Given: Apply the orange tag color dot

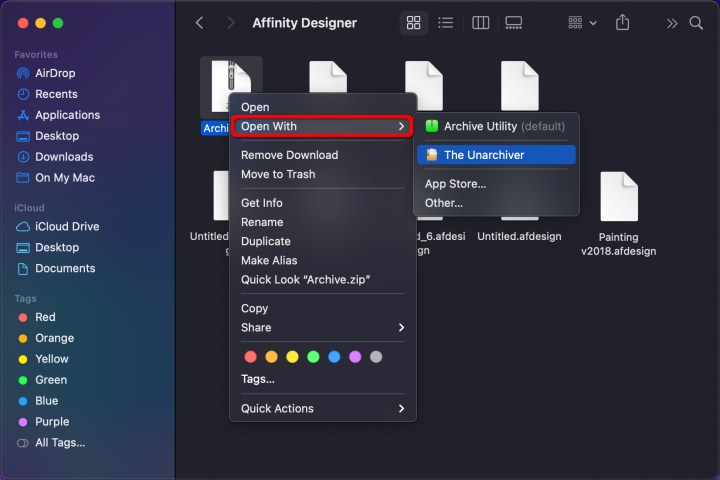Looking at the screenshot, I should [271, 357].
